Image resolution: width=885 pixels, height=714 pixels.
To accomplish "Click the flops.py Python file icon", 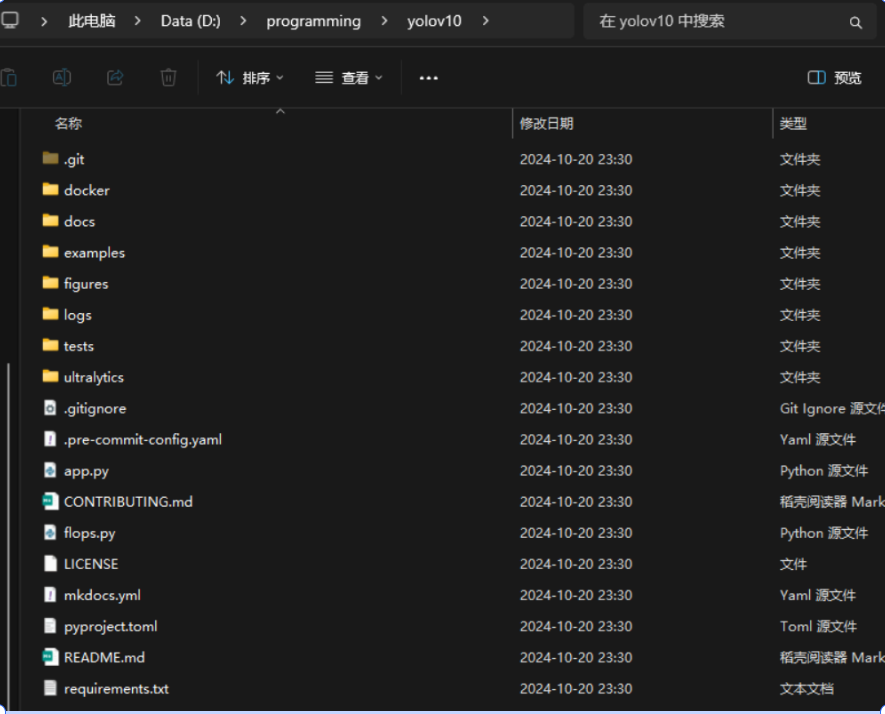I will pos(50,532).
